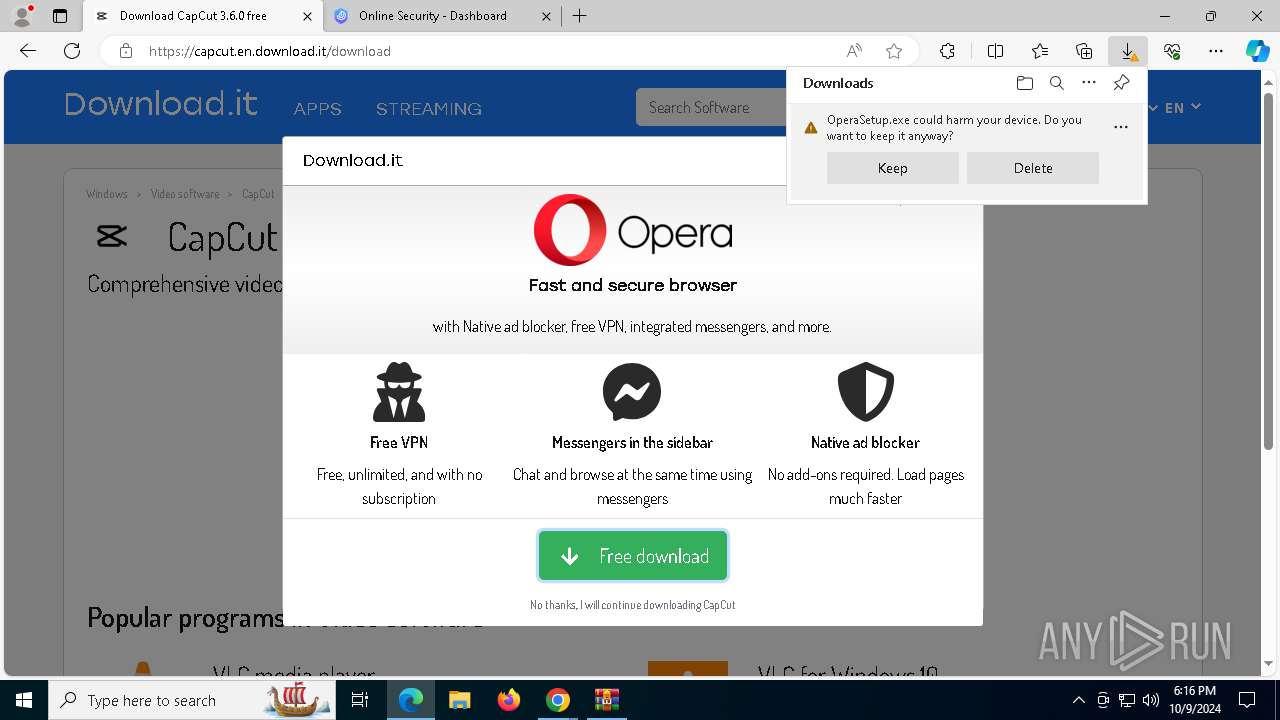Delete the OperaSetup.exe download
This screenshot has height=720, width=1280.
coord(1033,168)
